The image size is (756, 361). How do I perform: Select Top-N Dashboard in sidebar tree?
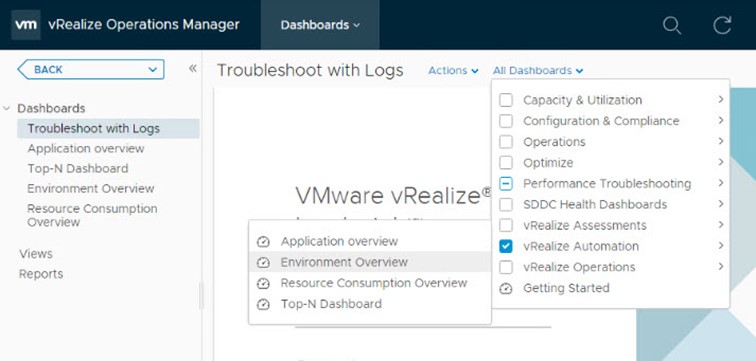click(78, 169)
